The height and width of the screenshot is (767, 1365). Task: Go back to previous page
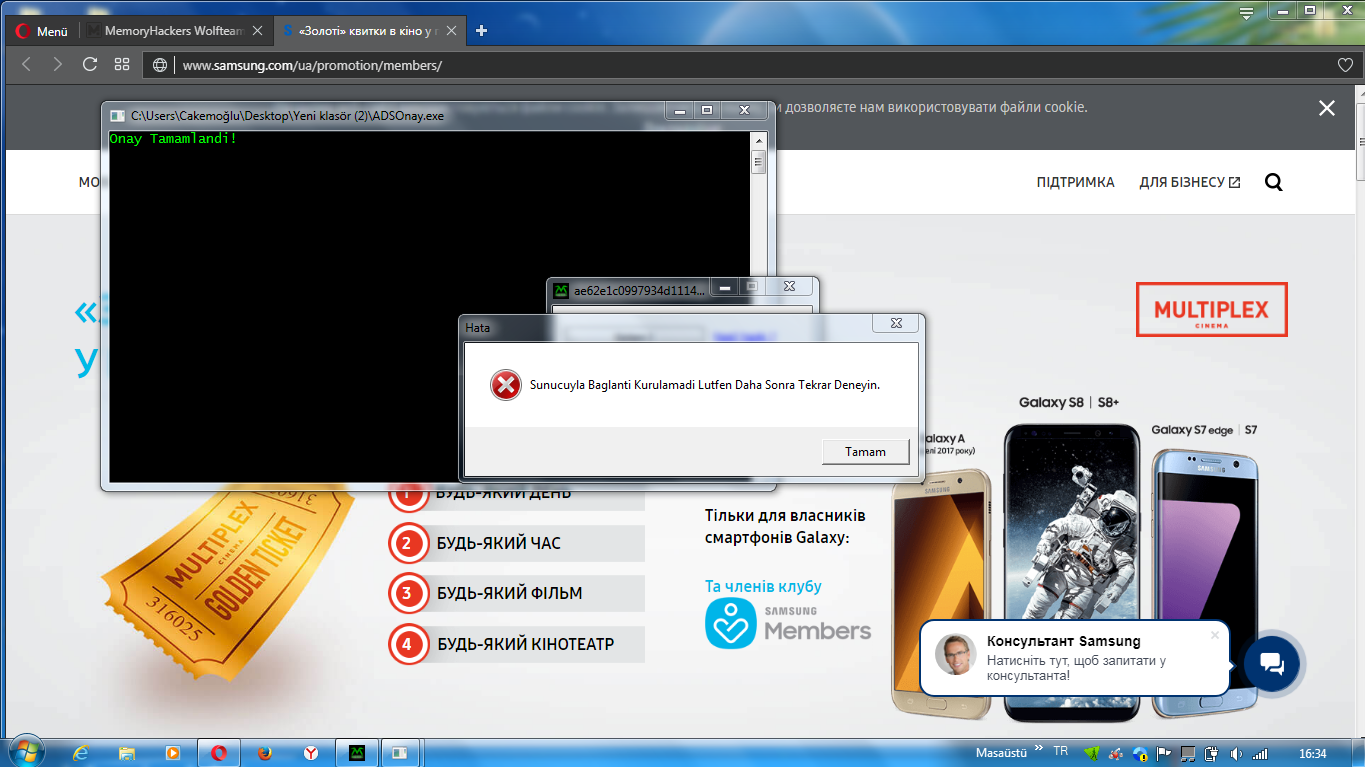[27, 64]
